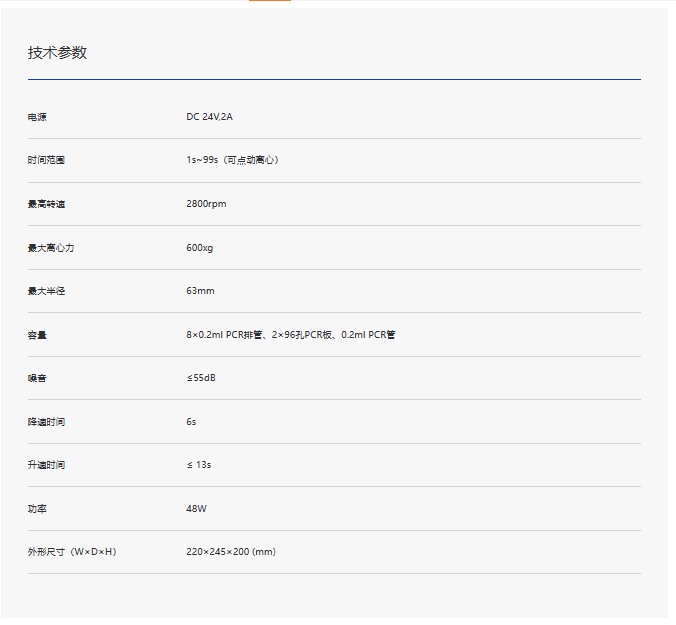Click the ≤55dB noise value
Viewport: 676px width, 625px height.
point(201,378)
